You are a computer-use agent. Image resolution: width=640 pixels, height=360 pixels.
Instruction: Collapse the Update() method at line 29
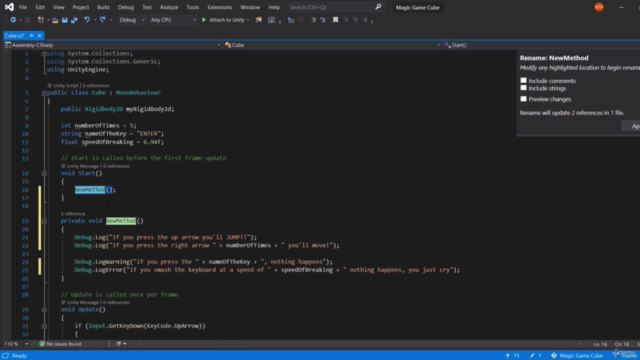(x=44, y=309)
